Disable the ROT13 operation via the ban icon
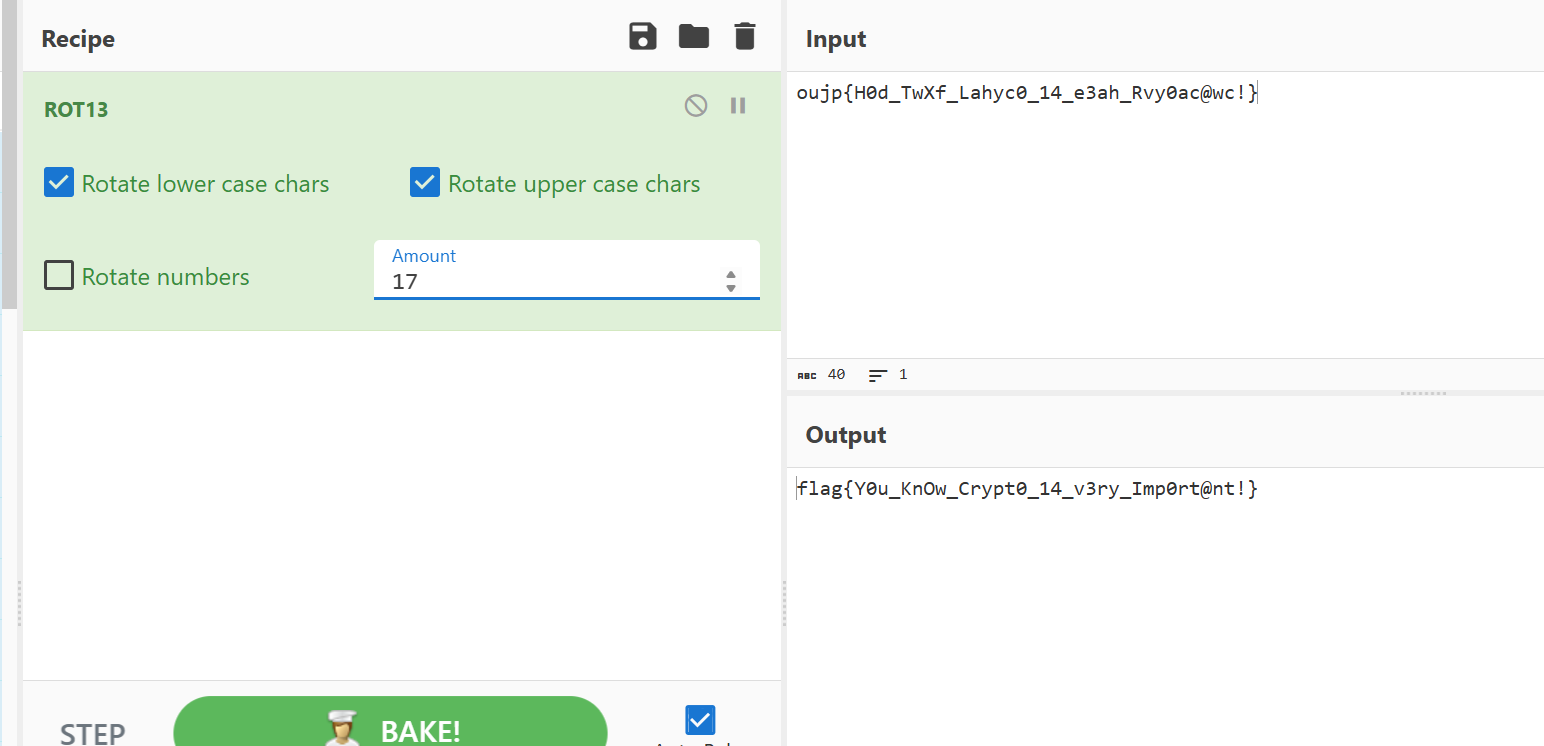The image size is (1544, 746). pos(696,105)
